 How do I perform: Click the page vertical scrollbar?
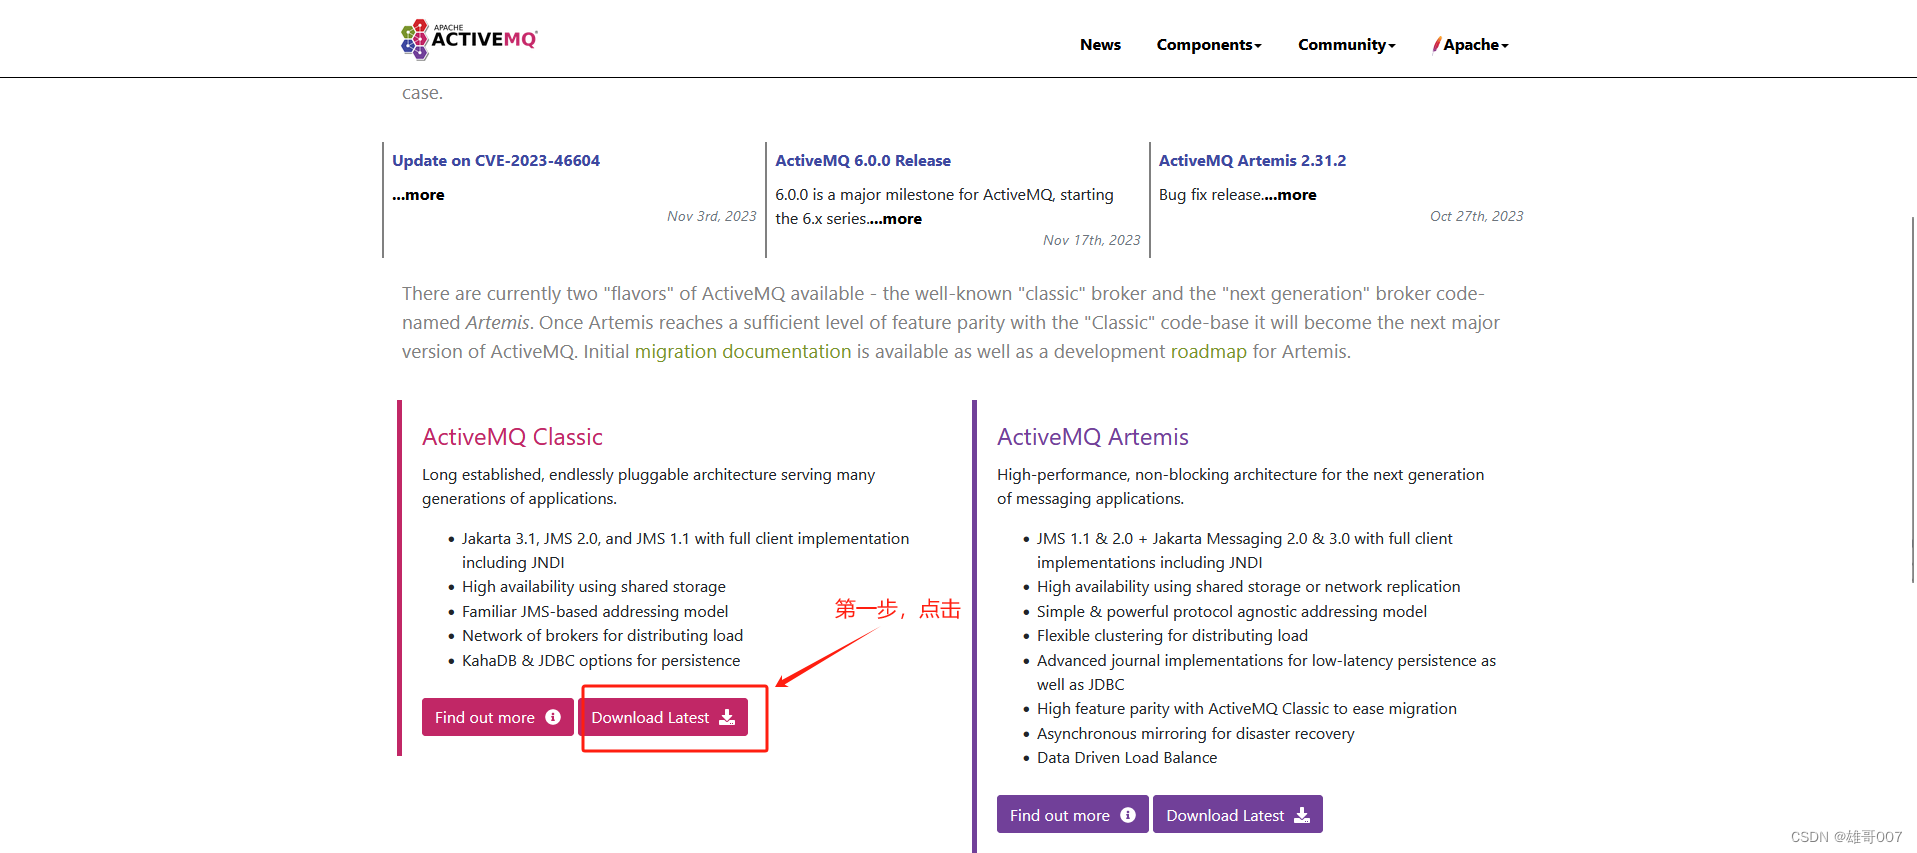click(x=1912, y=400)
